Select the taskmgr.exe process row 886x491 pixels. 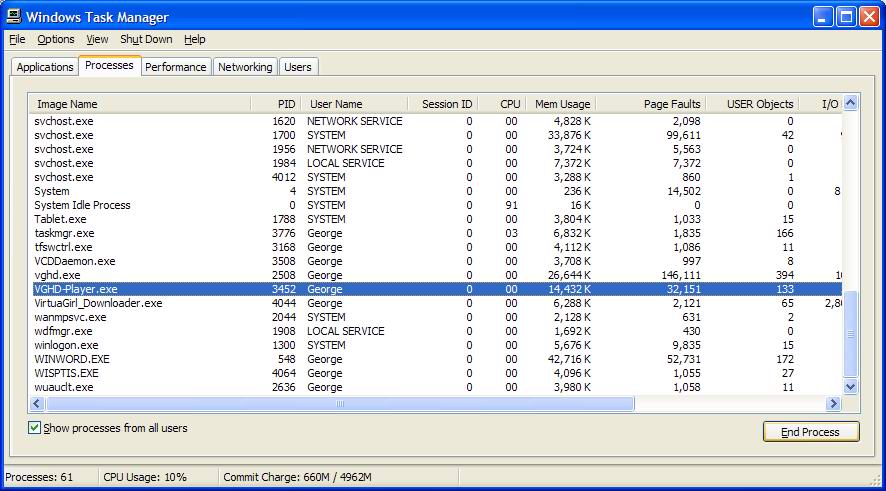click(x=64, y=233)
